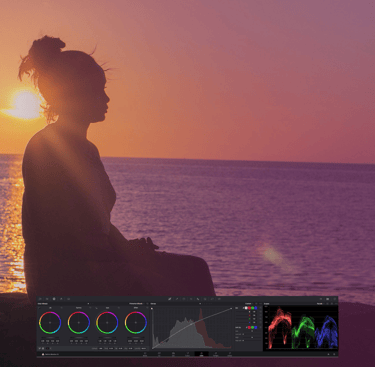This screenshot has height=367, width=375.
Task: Switch to the Deliver page tab
Action: pos(230,354)
